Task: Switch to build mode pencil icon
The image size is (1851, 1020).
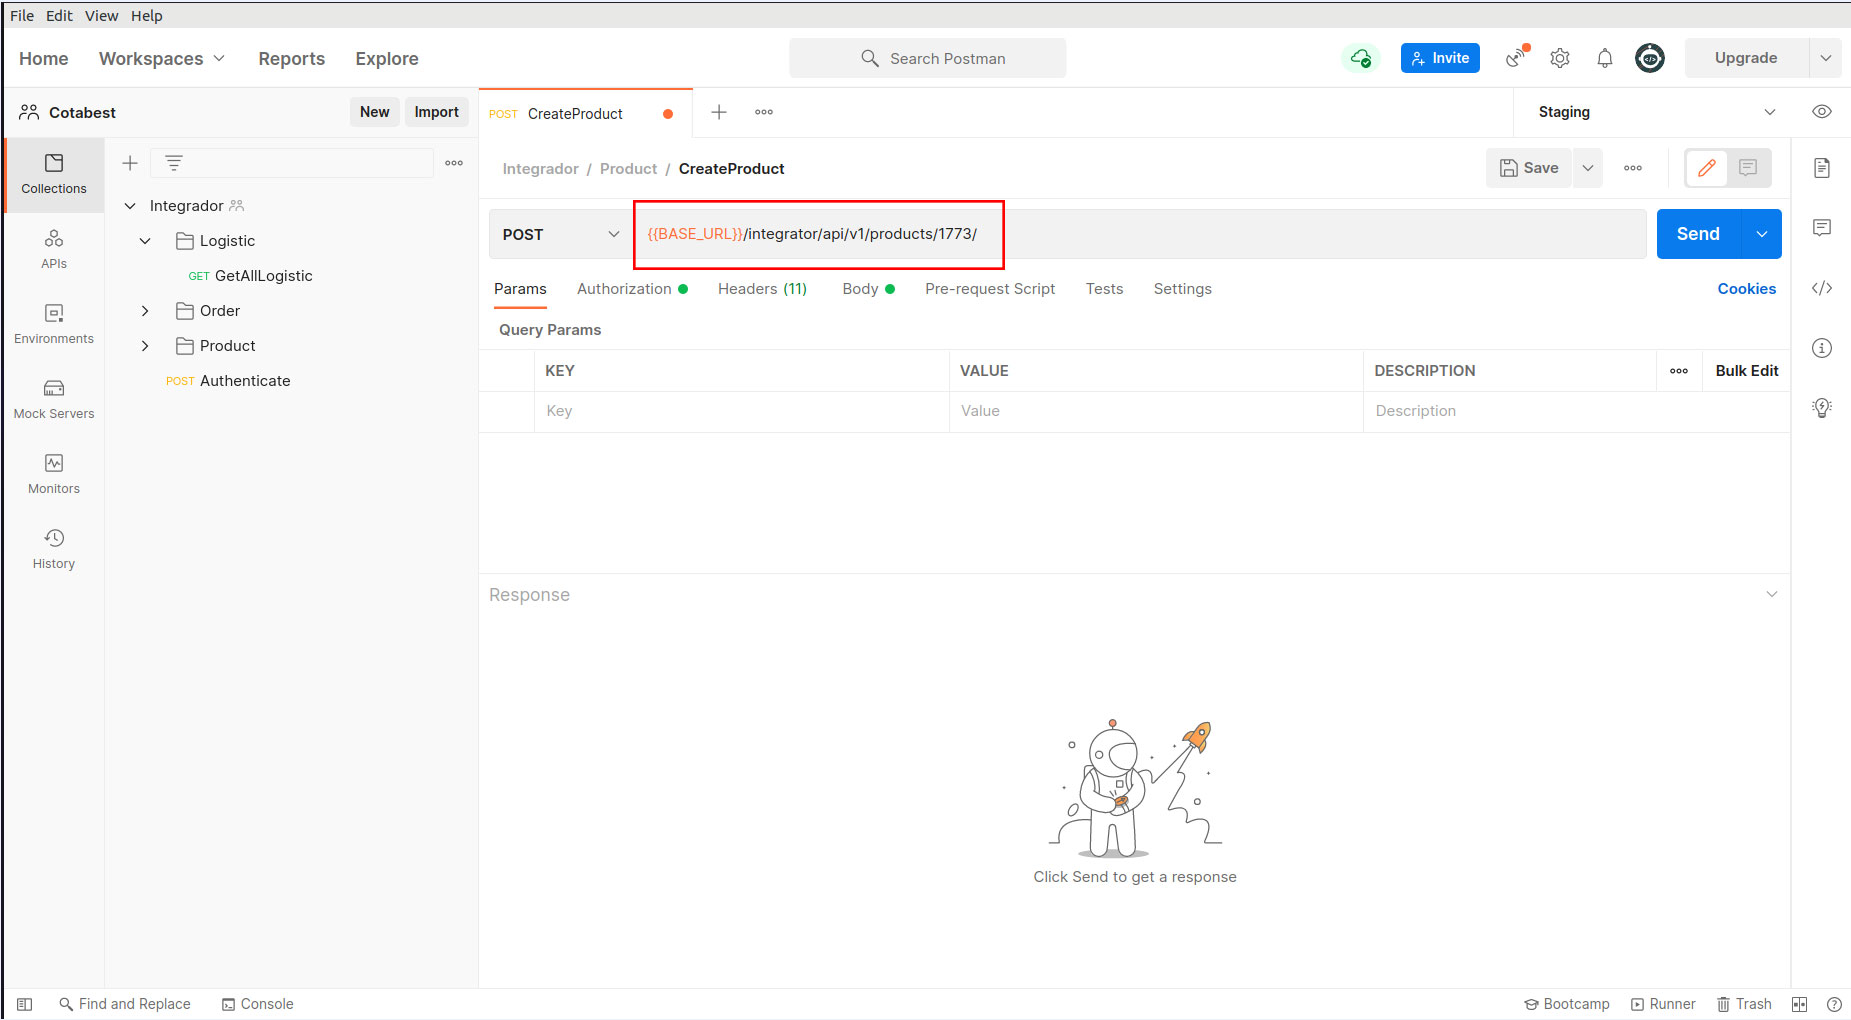Action: (1707, 168)
